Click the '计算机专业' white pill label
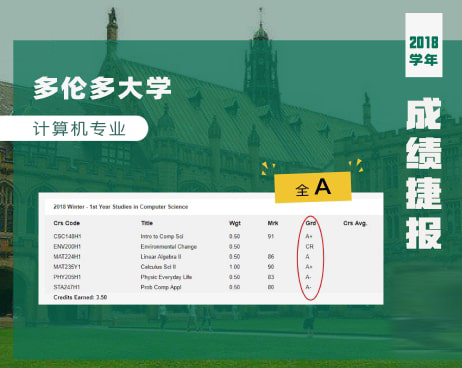Image resolution: width=462 pixels, height=368 pixels. click(x=74, y=128)
